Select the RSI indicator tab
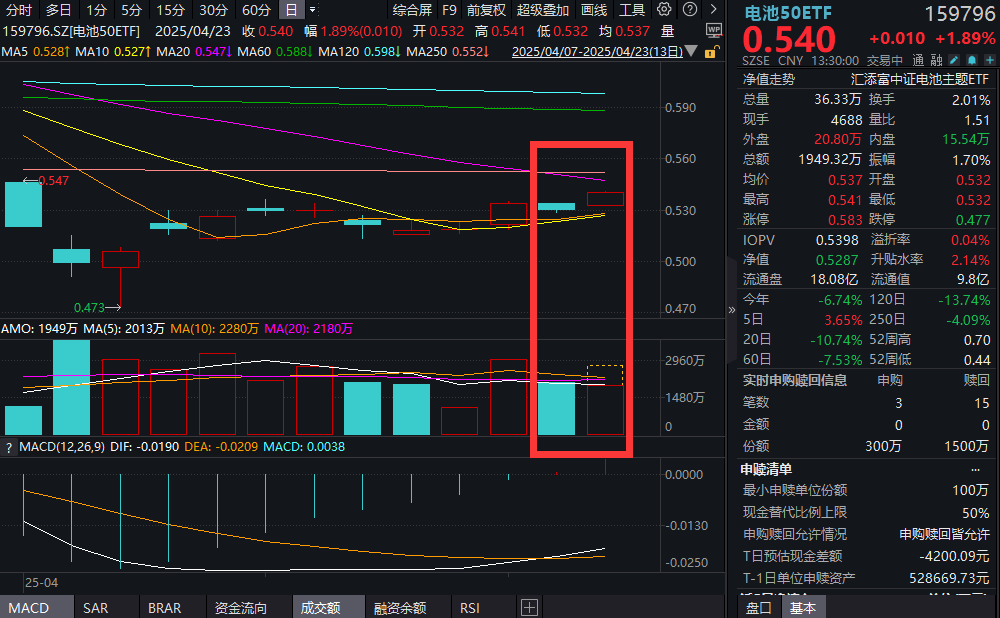The width and height of the screenshot is (1000, 618). click(469, 608)
